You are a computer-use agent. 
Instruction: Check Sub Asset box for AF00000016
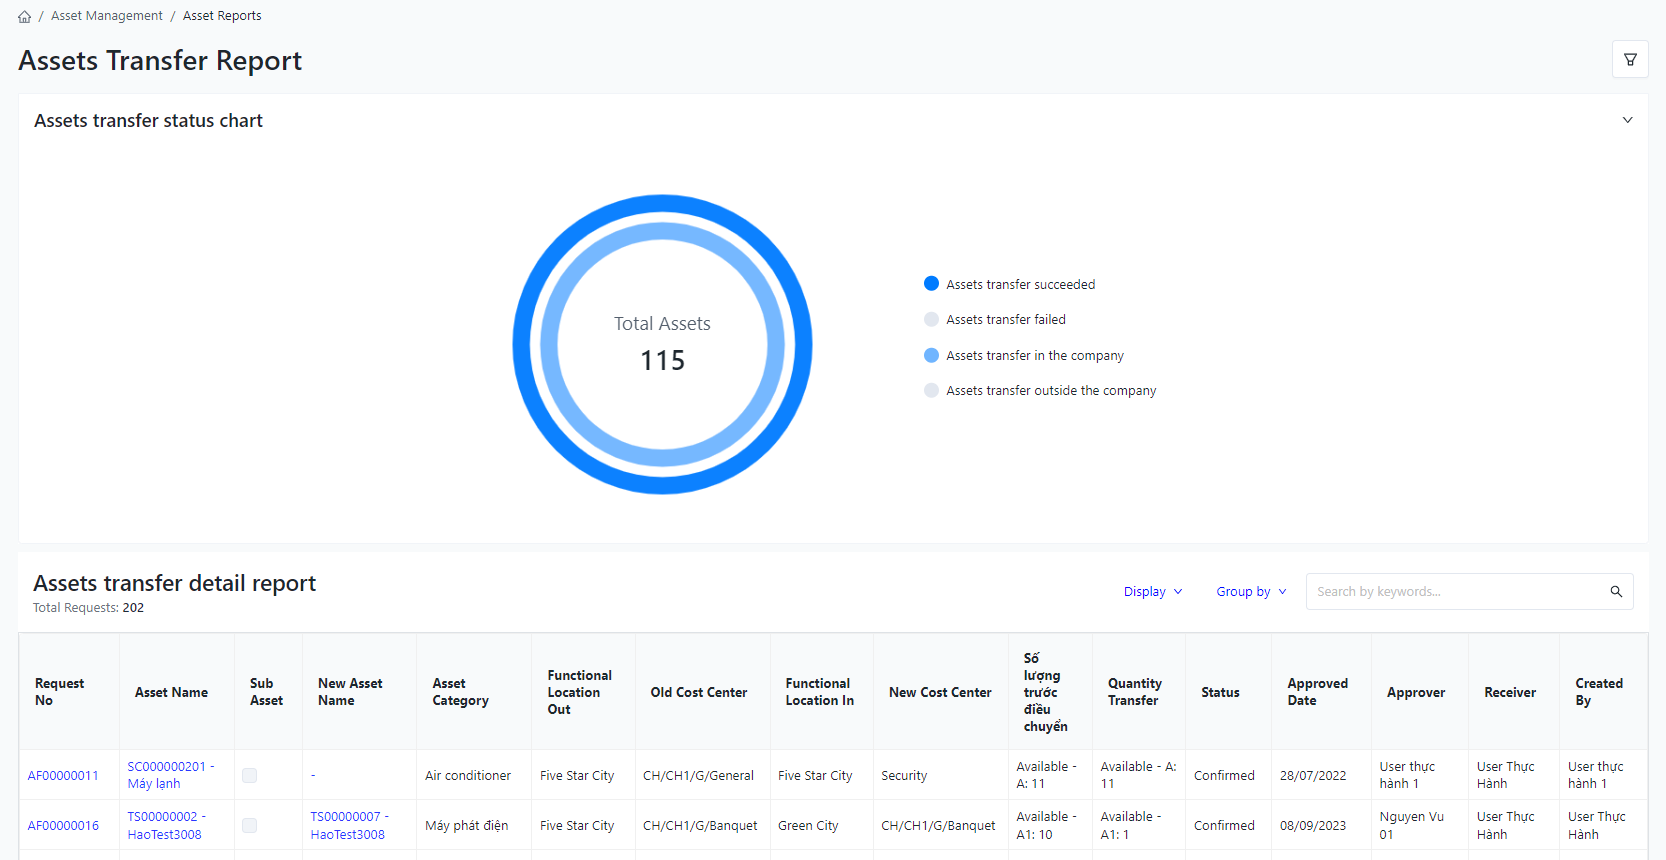[250, 826]
